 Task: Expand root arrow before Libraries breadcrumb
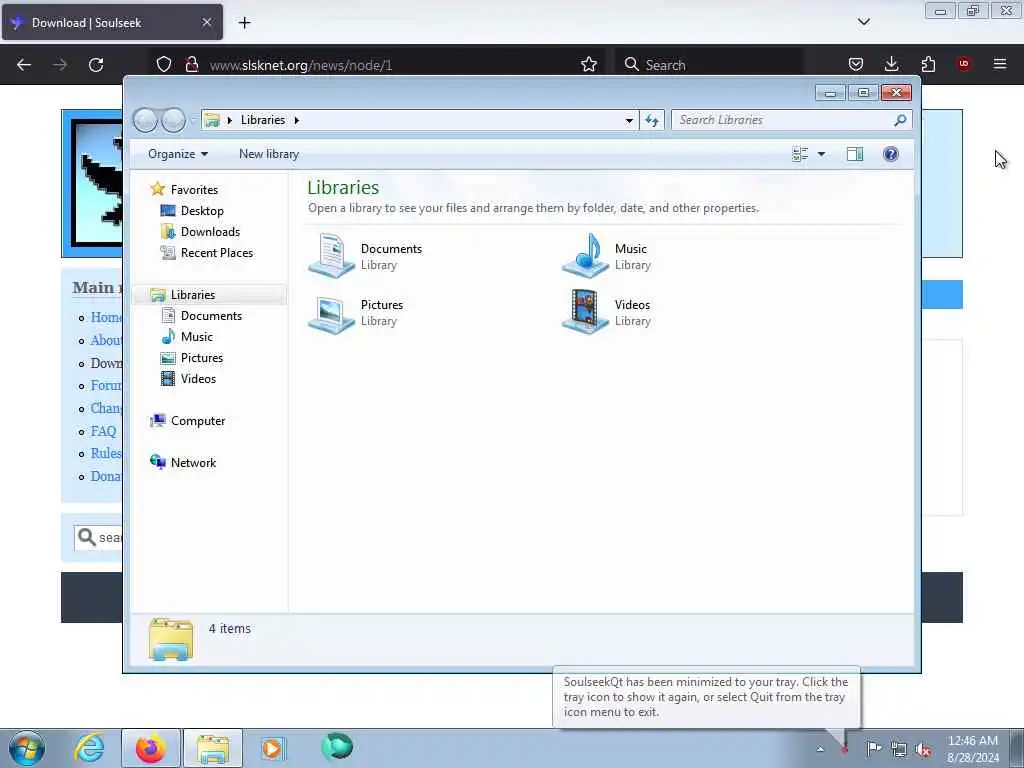click(x=229, y=120)
